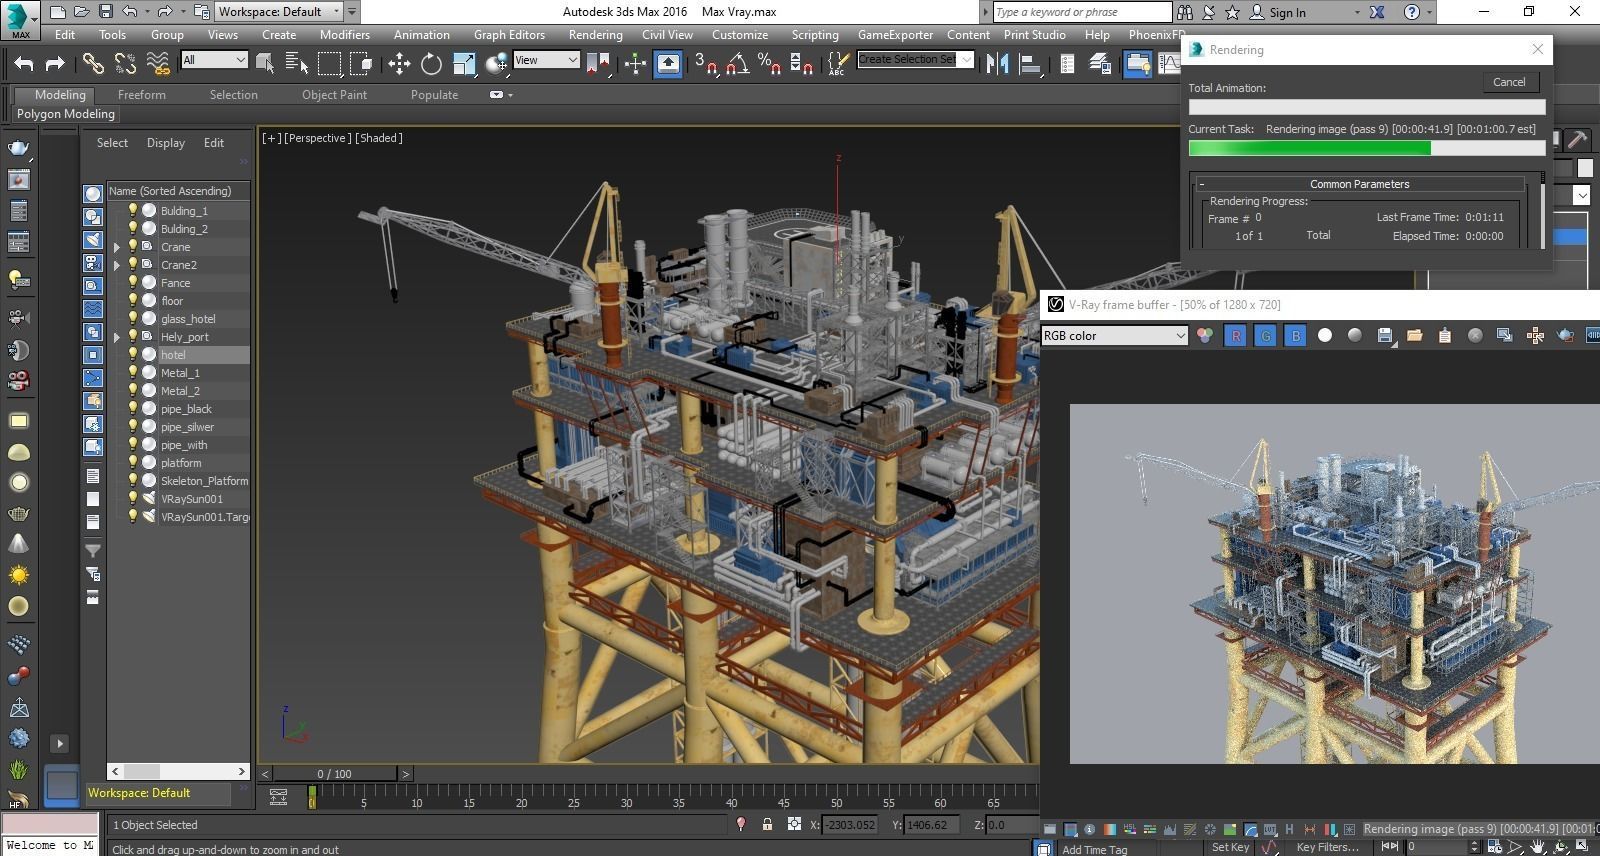Viewport: 1600px width, 856px height.
Task: Switch to alpha channel in frame buffer
Action: (x=1325, y=336)
